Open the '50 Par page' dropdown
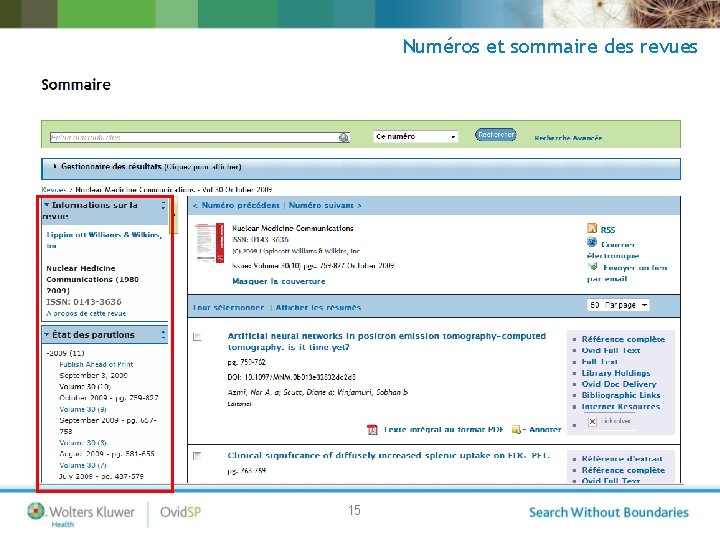Screen dimensions: 720x540 (618, 305)
